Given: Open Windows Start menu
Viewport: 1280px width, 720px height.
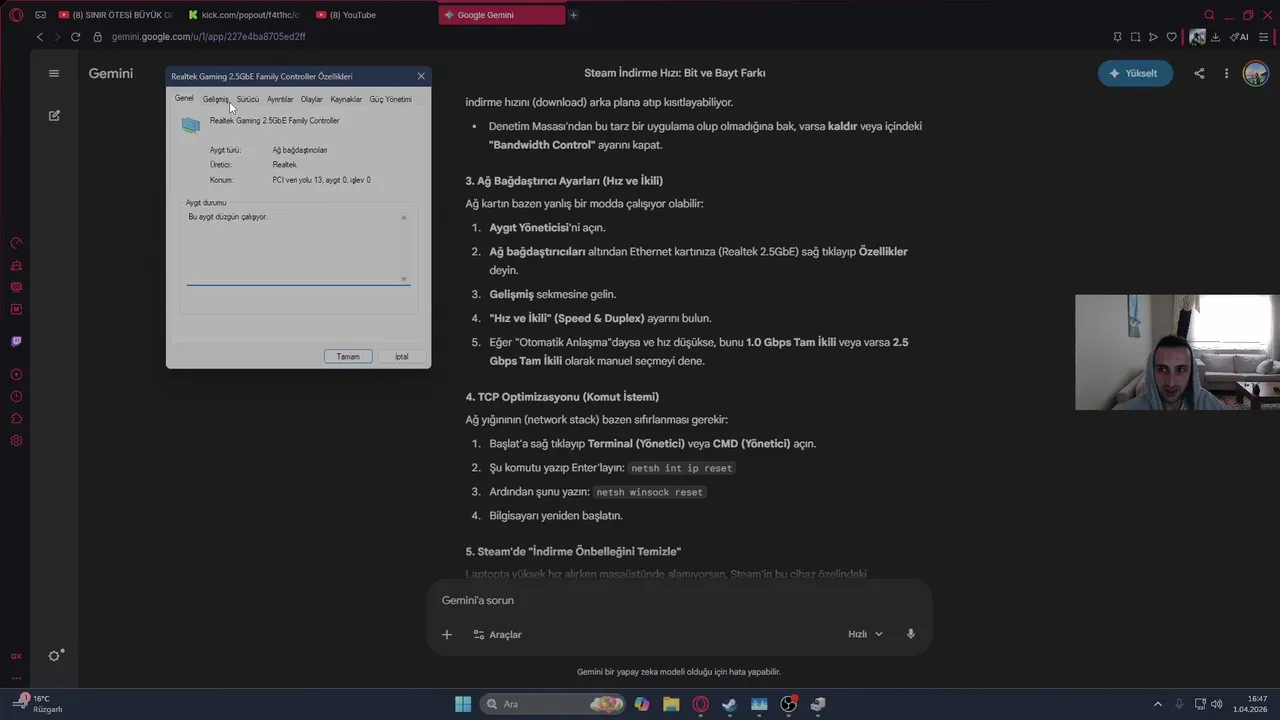Looking at the screenshot, I should (x=463, y=704).
